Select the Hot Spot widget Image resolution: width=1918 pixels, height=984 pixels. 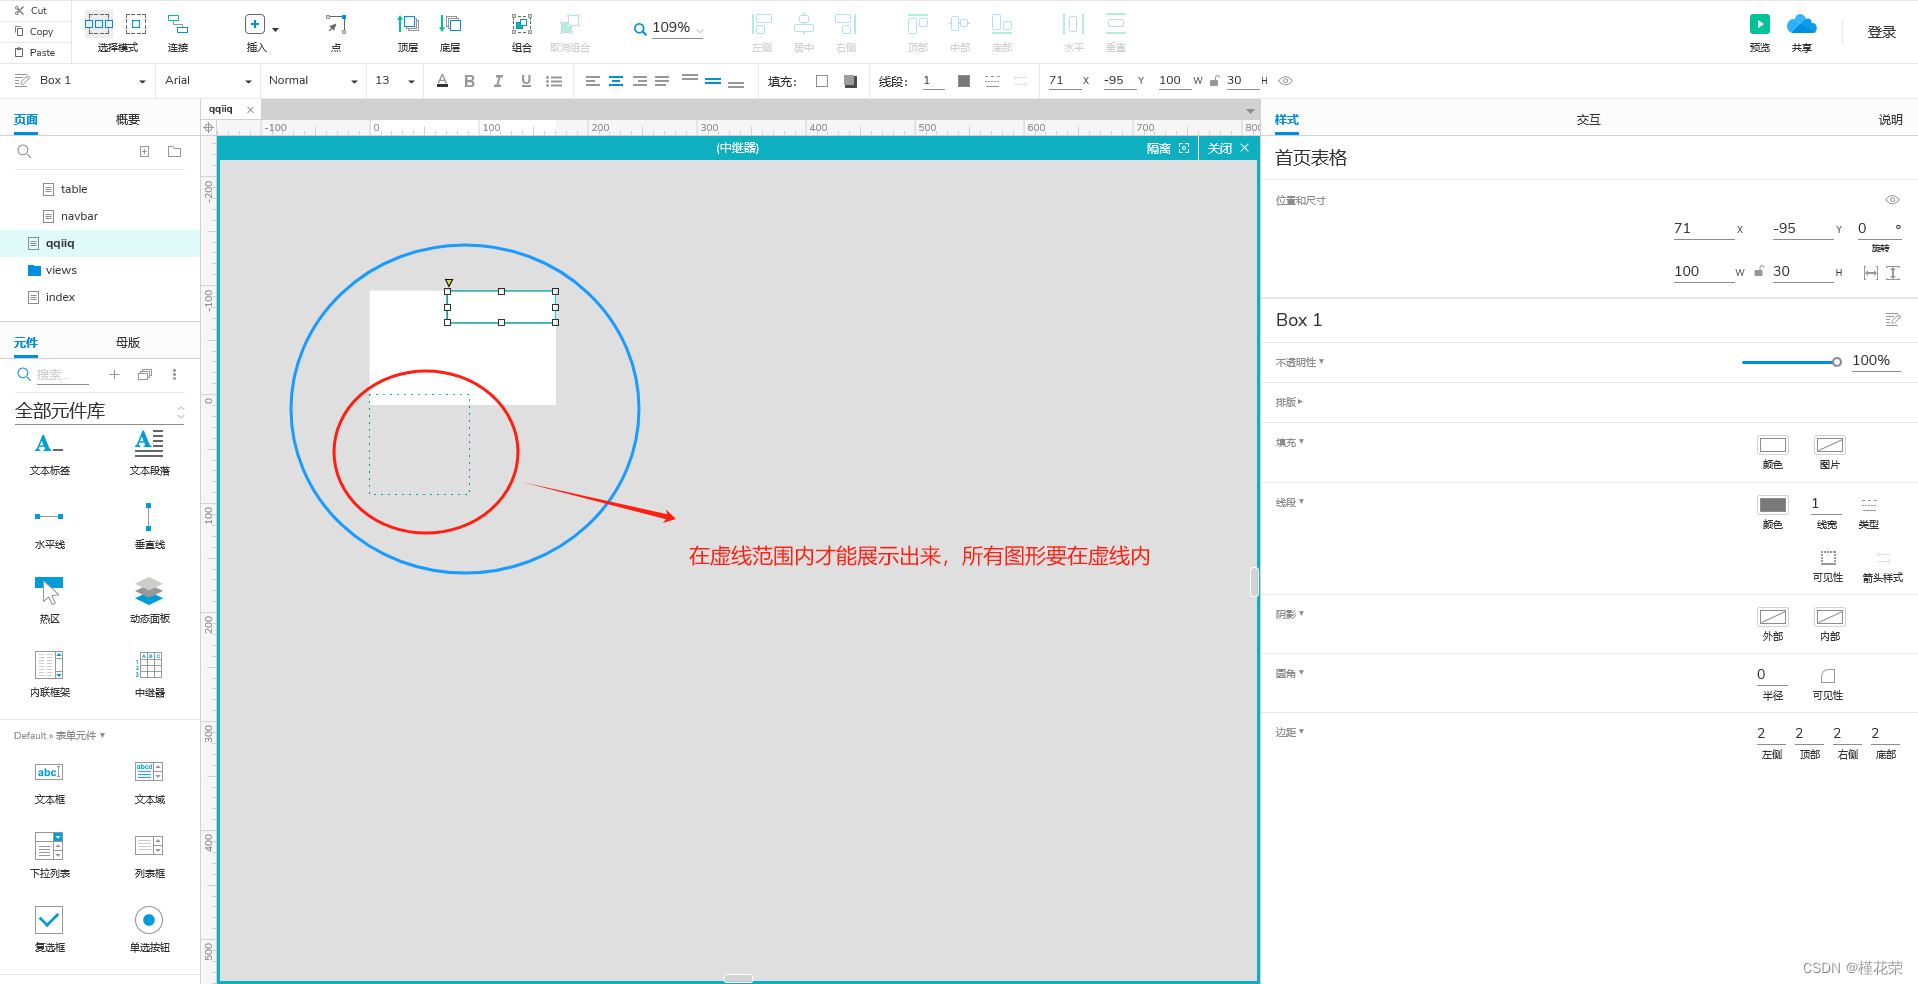point(49,600)
